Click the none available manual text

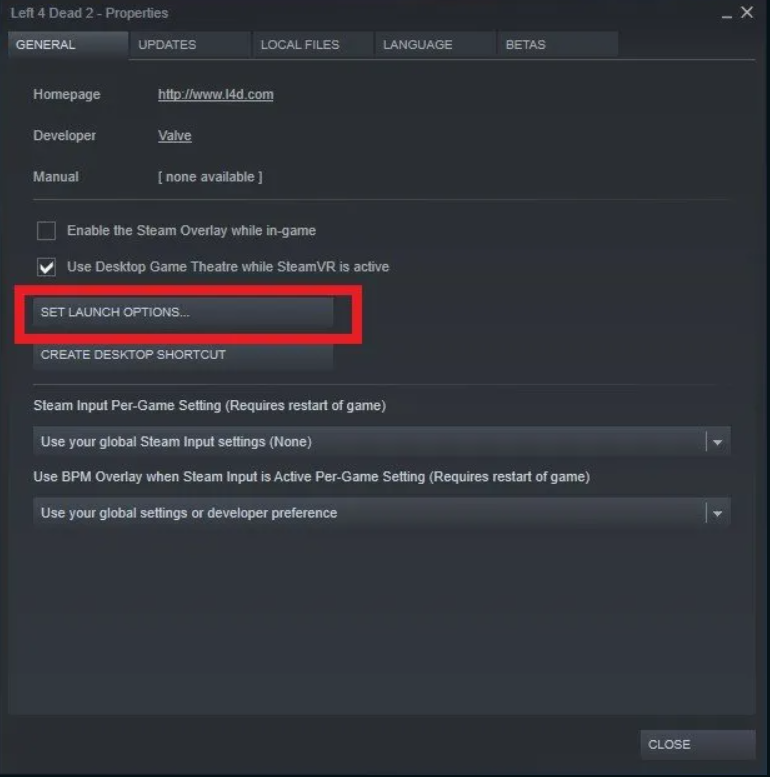tap(210, 177)
